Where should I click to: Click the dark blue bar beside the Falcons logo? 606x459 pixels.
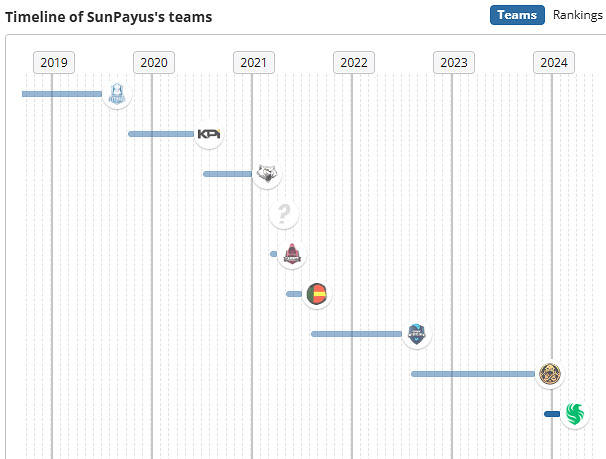click(x=552, y=414)
